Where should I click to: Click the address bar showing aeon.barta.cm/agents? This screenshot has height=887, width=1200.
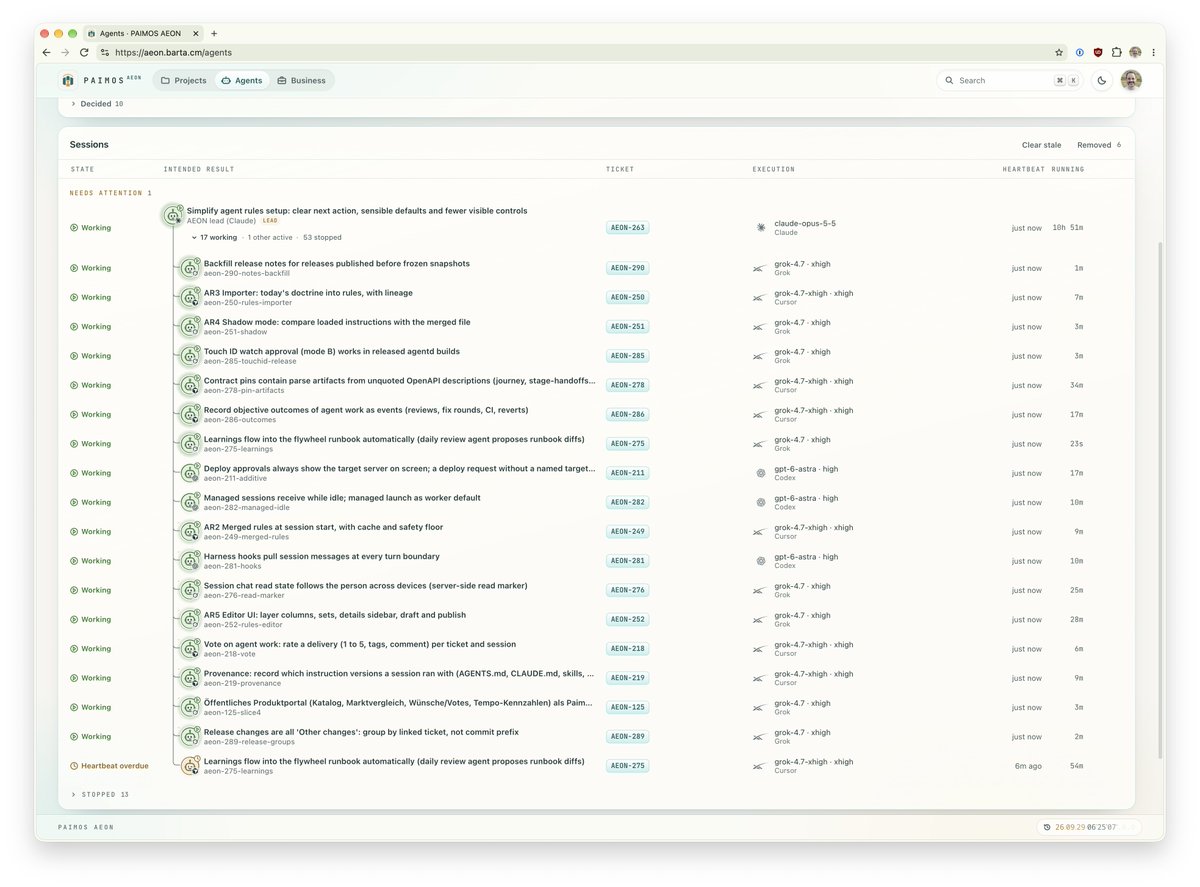tap(580, 52)
